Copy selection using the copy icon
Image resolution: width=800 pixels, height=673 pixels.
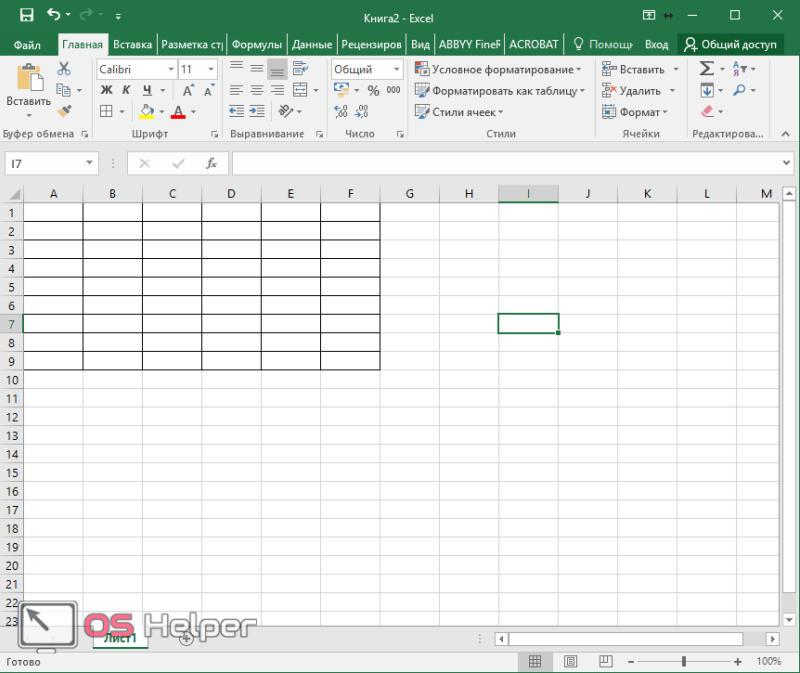63,90
